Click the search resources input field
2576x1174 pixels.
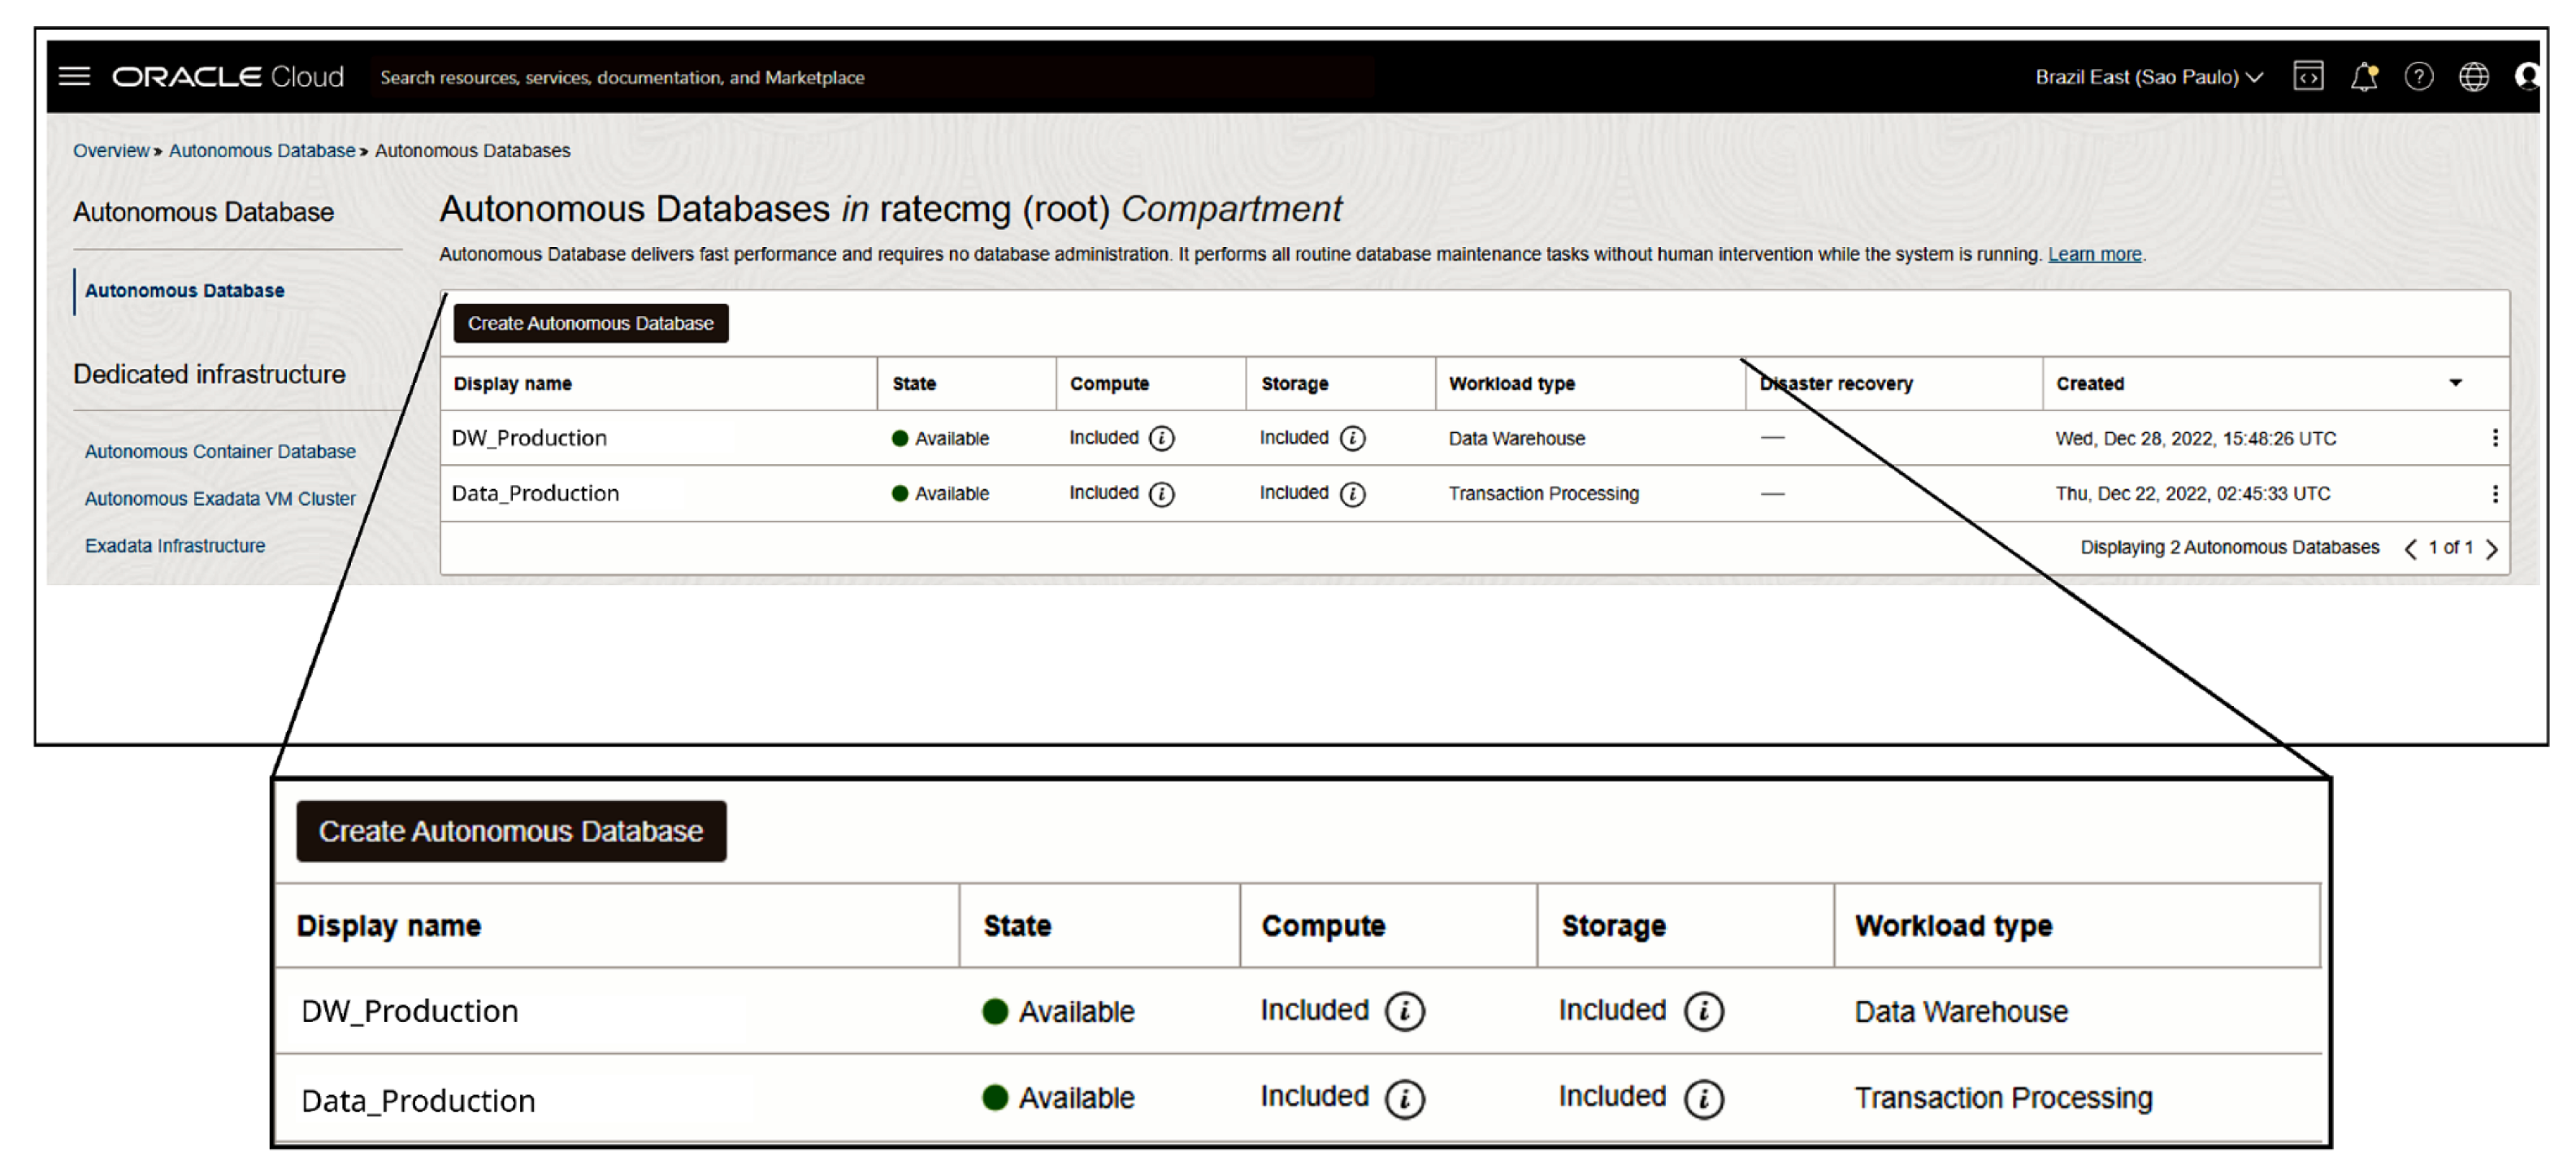pos(872,77)
